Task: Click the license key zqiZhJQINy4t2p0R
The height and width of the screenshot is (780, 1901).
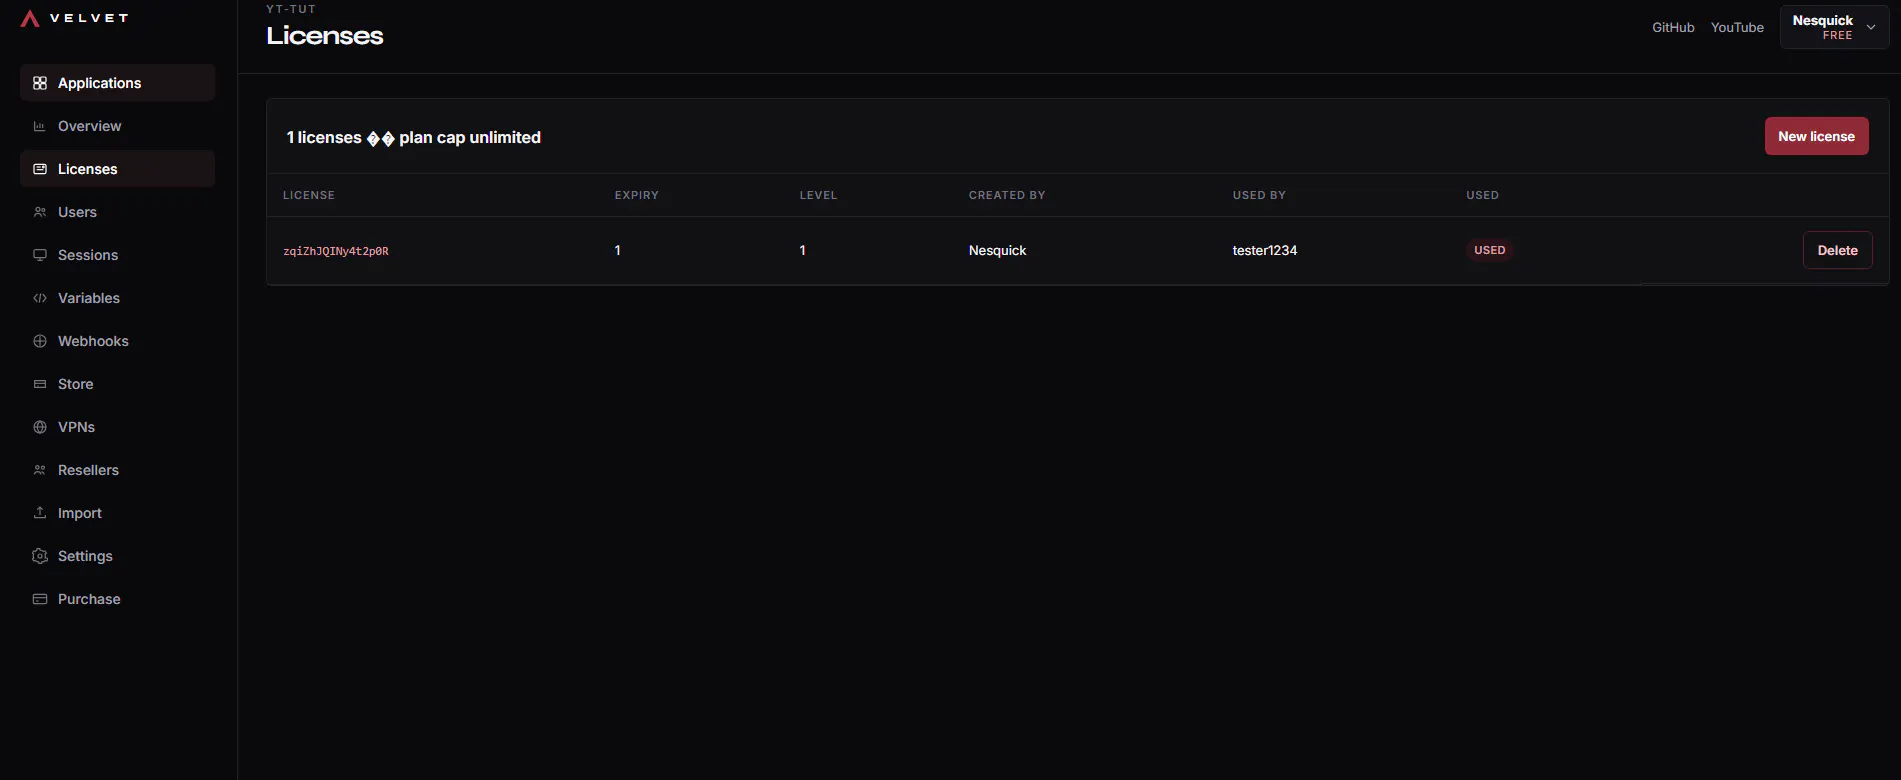Action: click(336, 251)
